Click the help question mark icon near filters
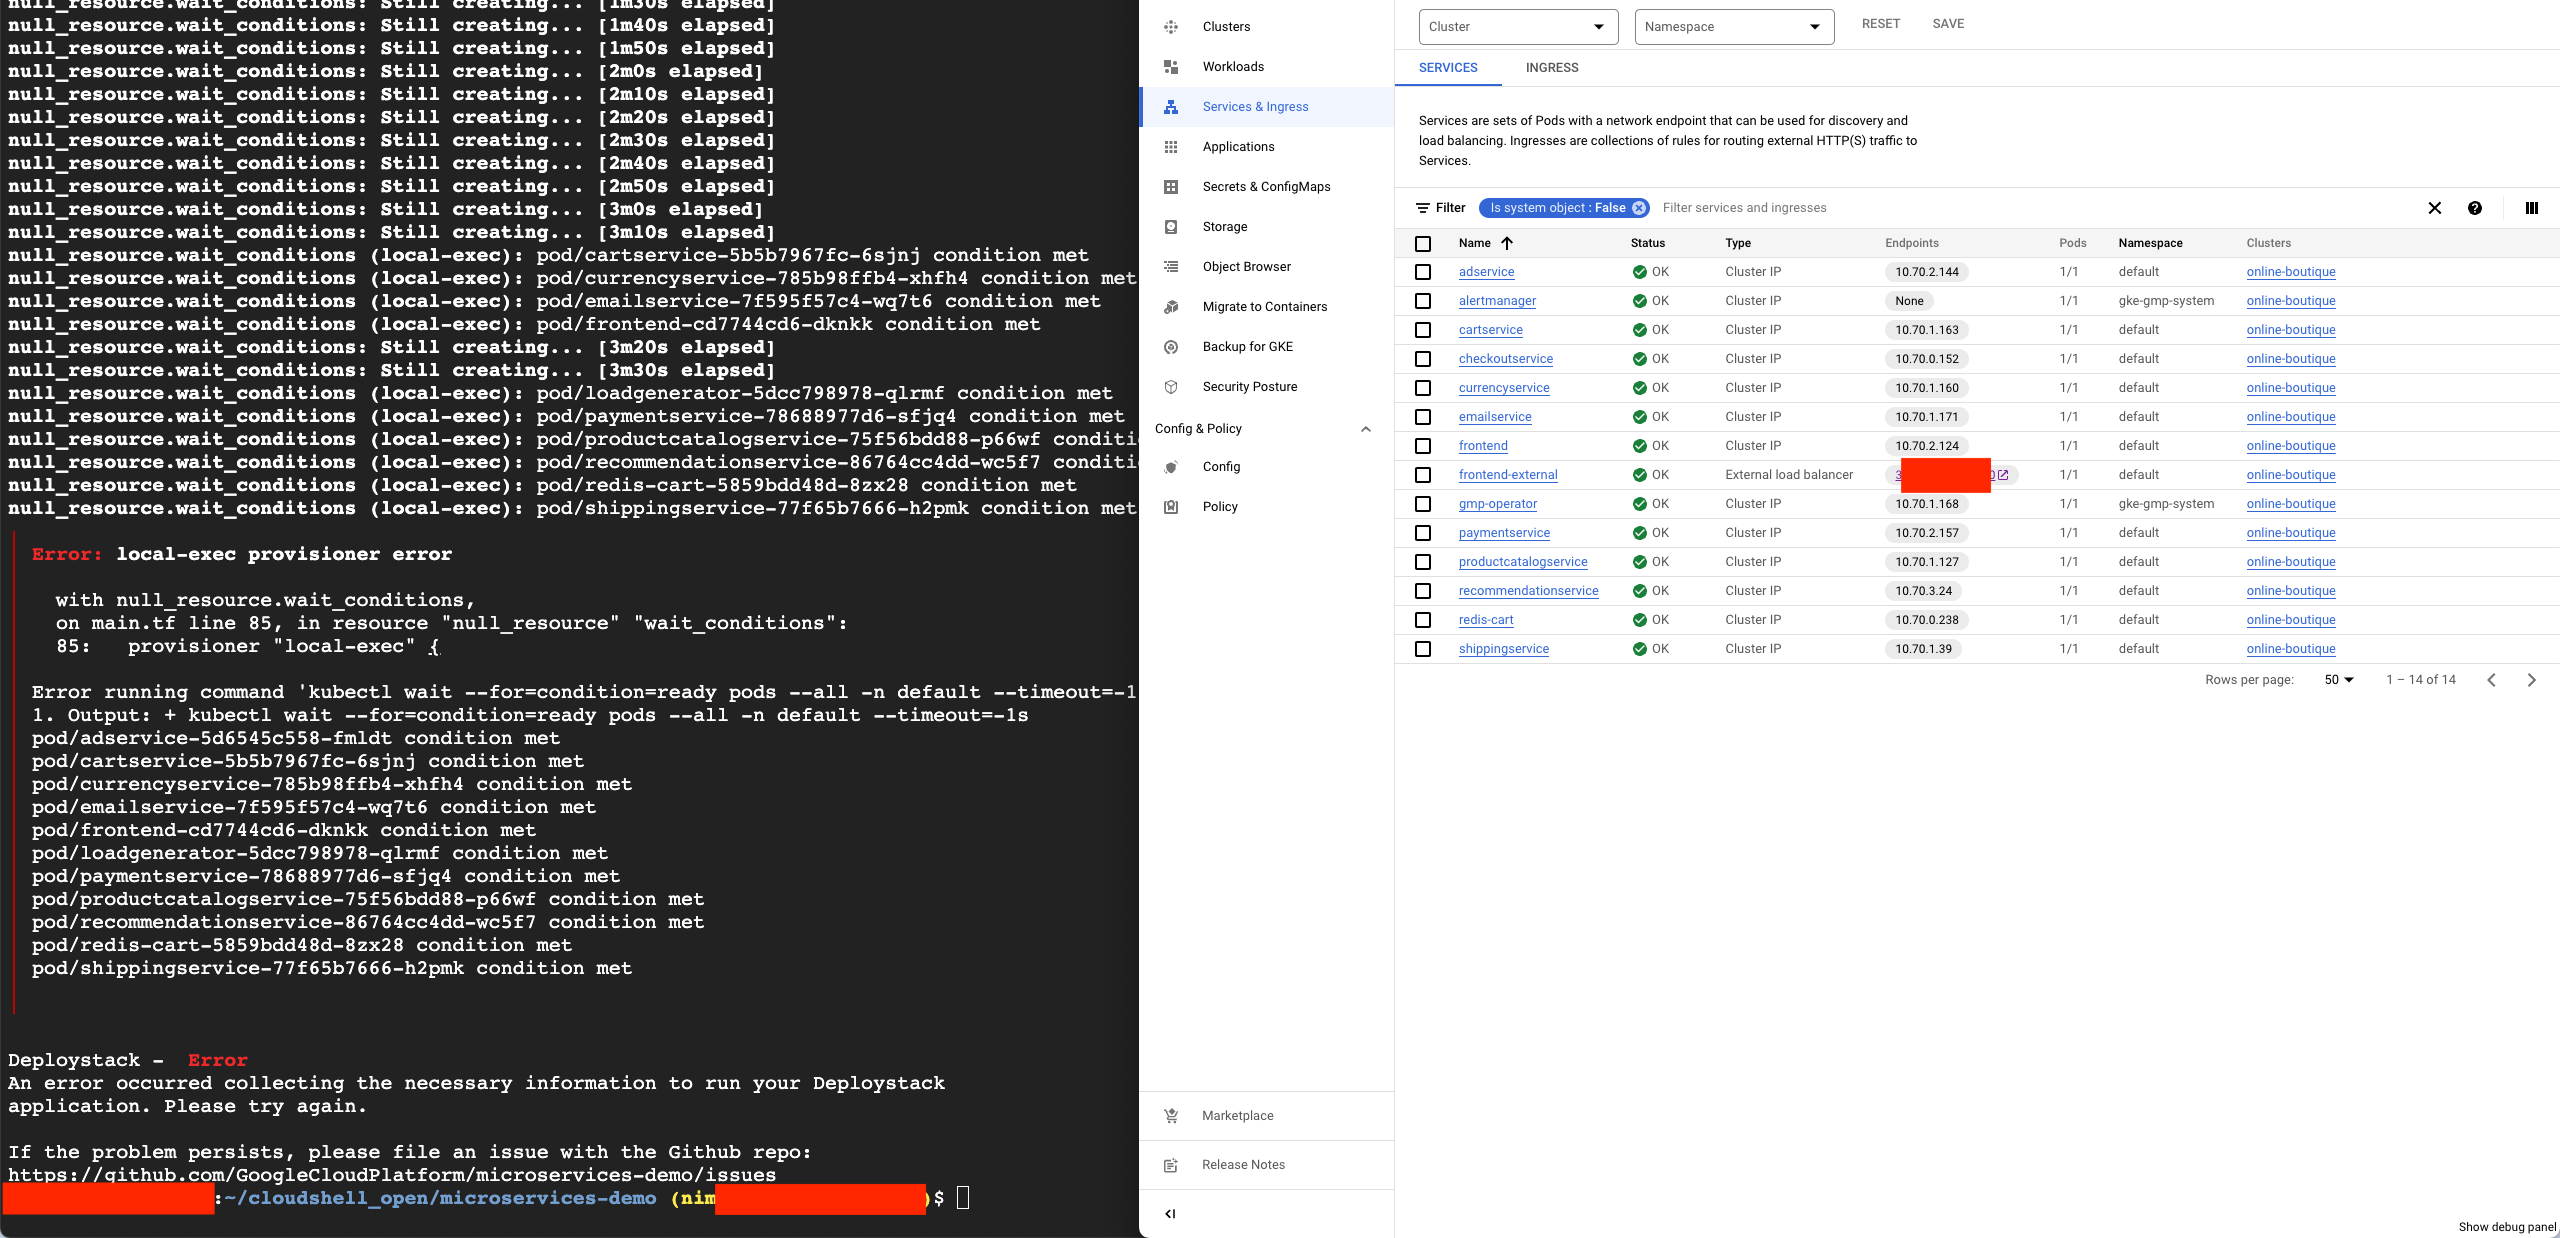 click(2475, 208)
